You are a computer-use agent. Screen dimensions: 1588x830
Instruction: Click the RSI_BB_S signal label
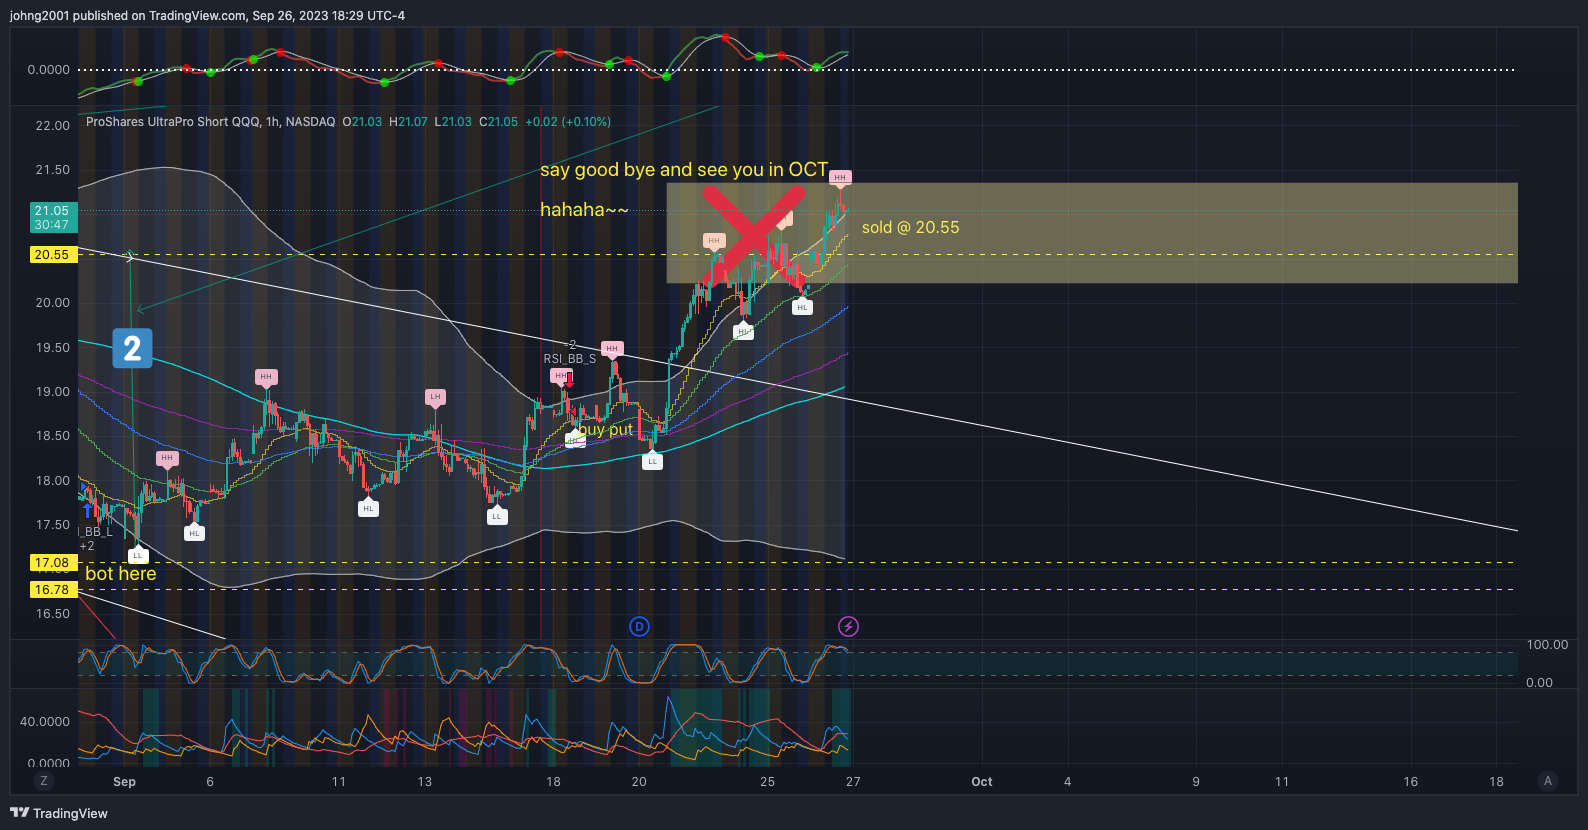(x=569, y=359)
